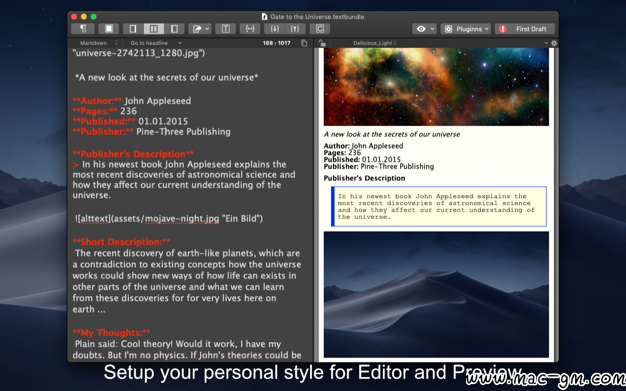Toggle the preview lock icon
626x391 pixels.
point(322,43)
